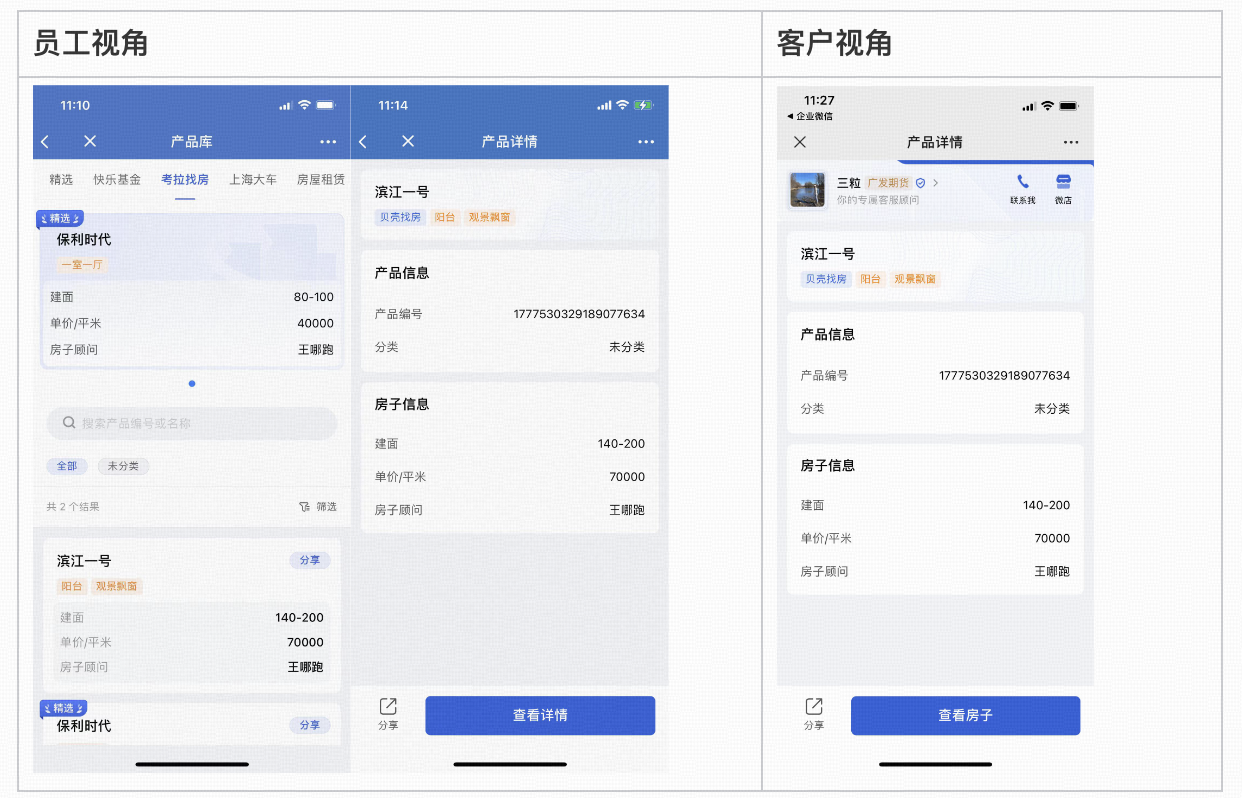Viewport: 1242px width, 798px height.
Task: Click the 查看房子 button
Action: pos(965,715)
